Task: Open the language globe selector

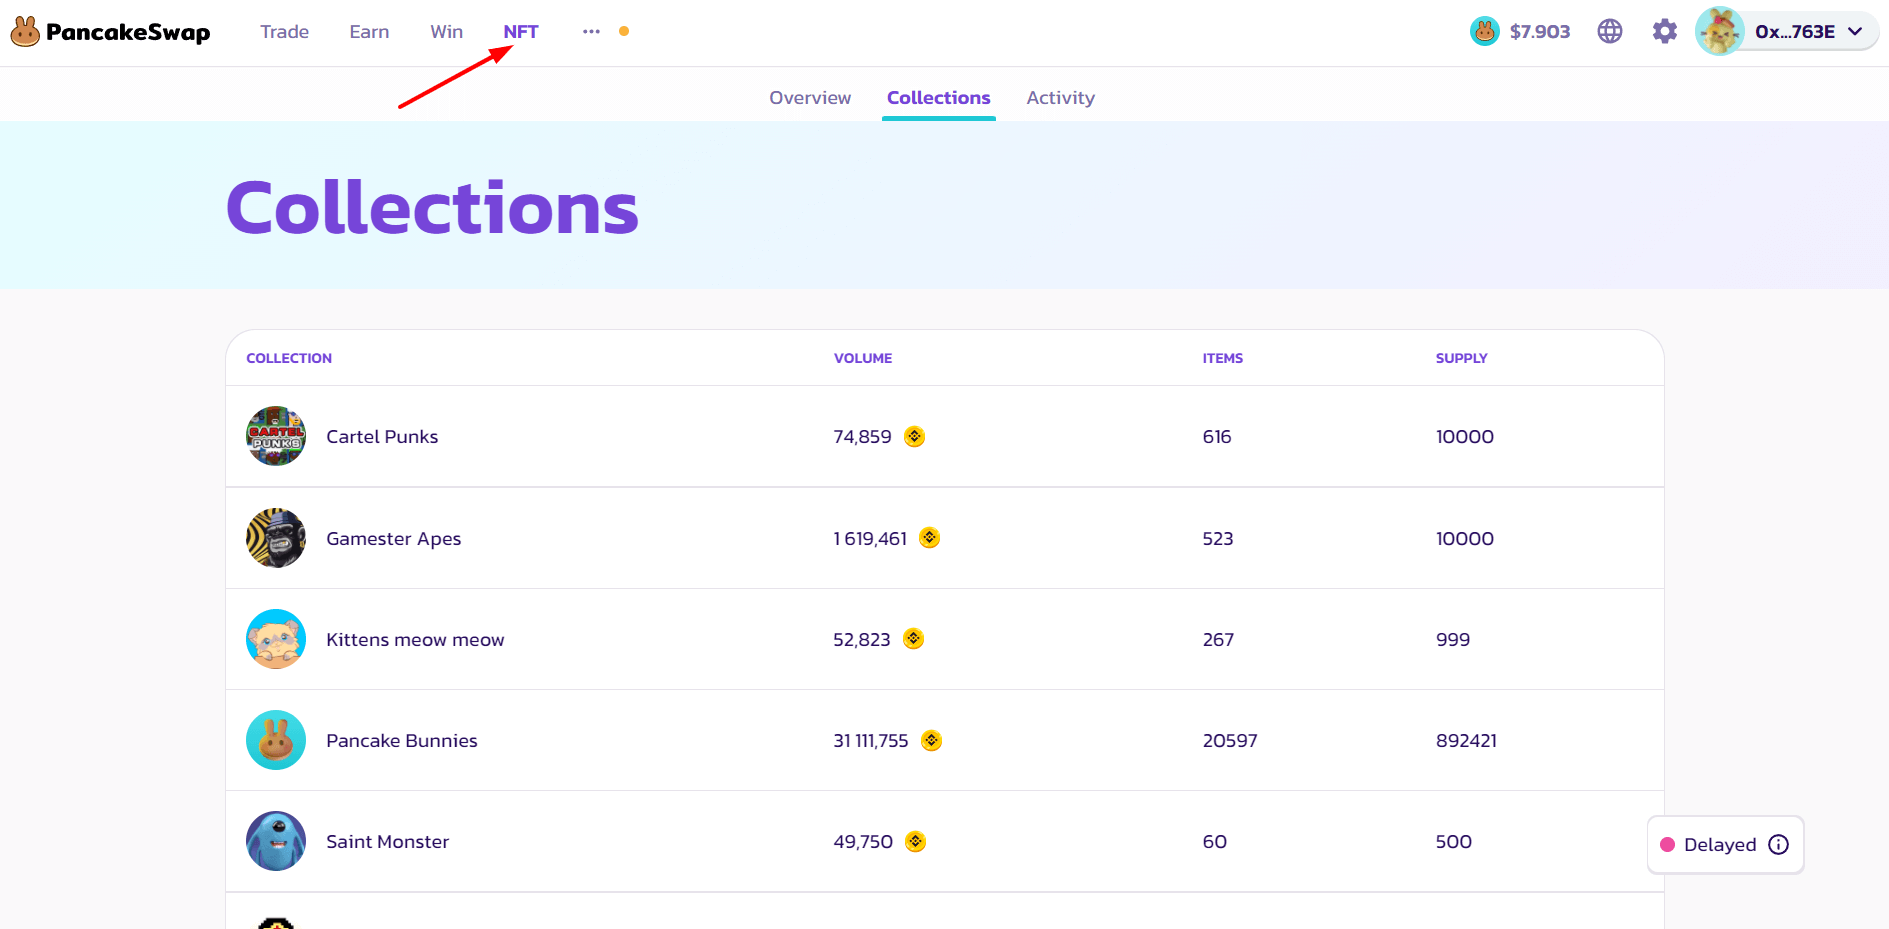Action: (1610, 32)
